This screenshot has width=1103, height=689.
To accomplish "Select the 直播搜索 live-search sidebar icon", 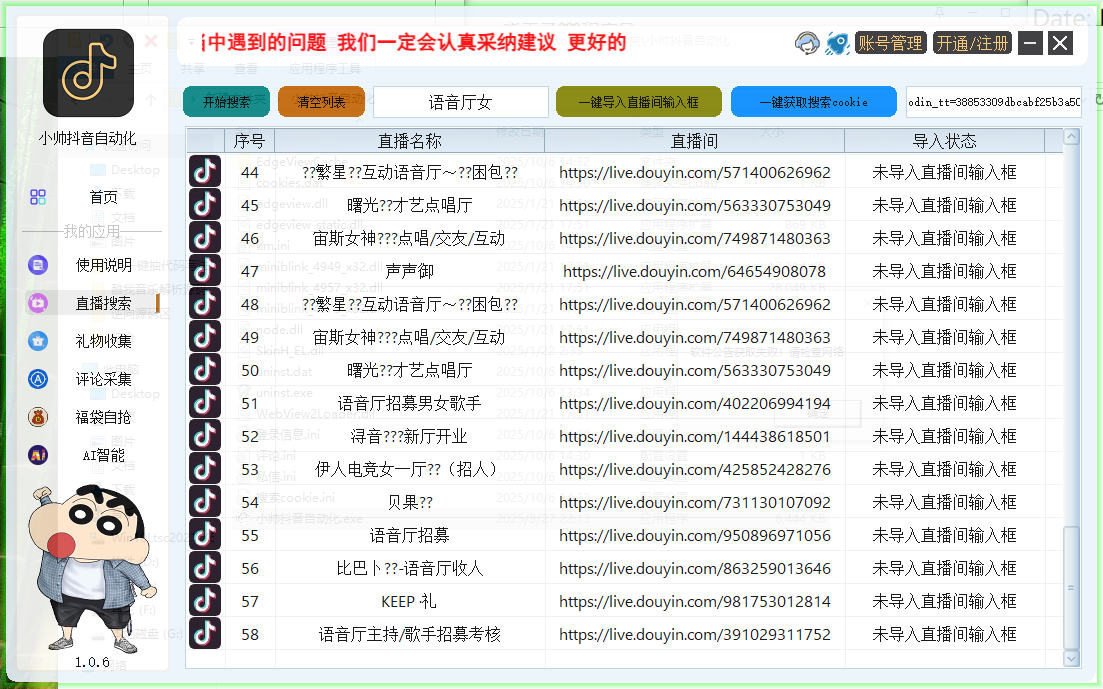I will 37,302.
